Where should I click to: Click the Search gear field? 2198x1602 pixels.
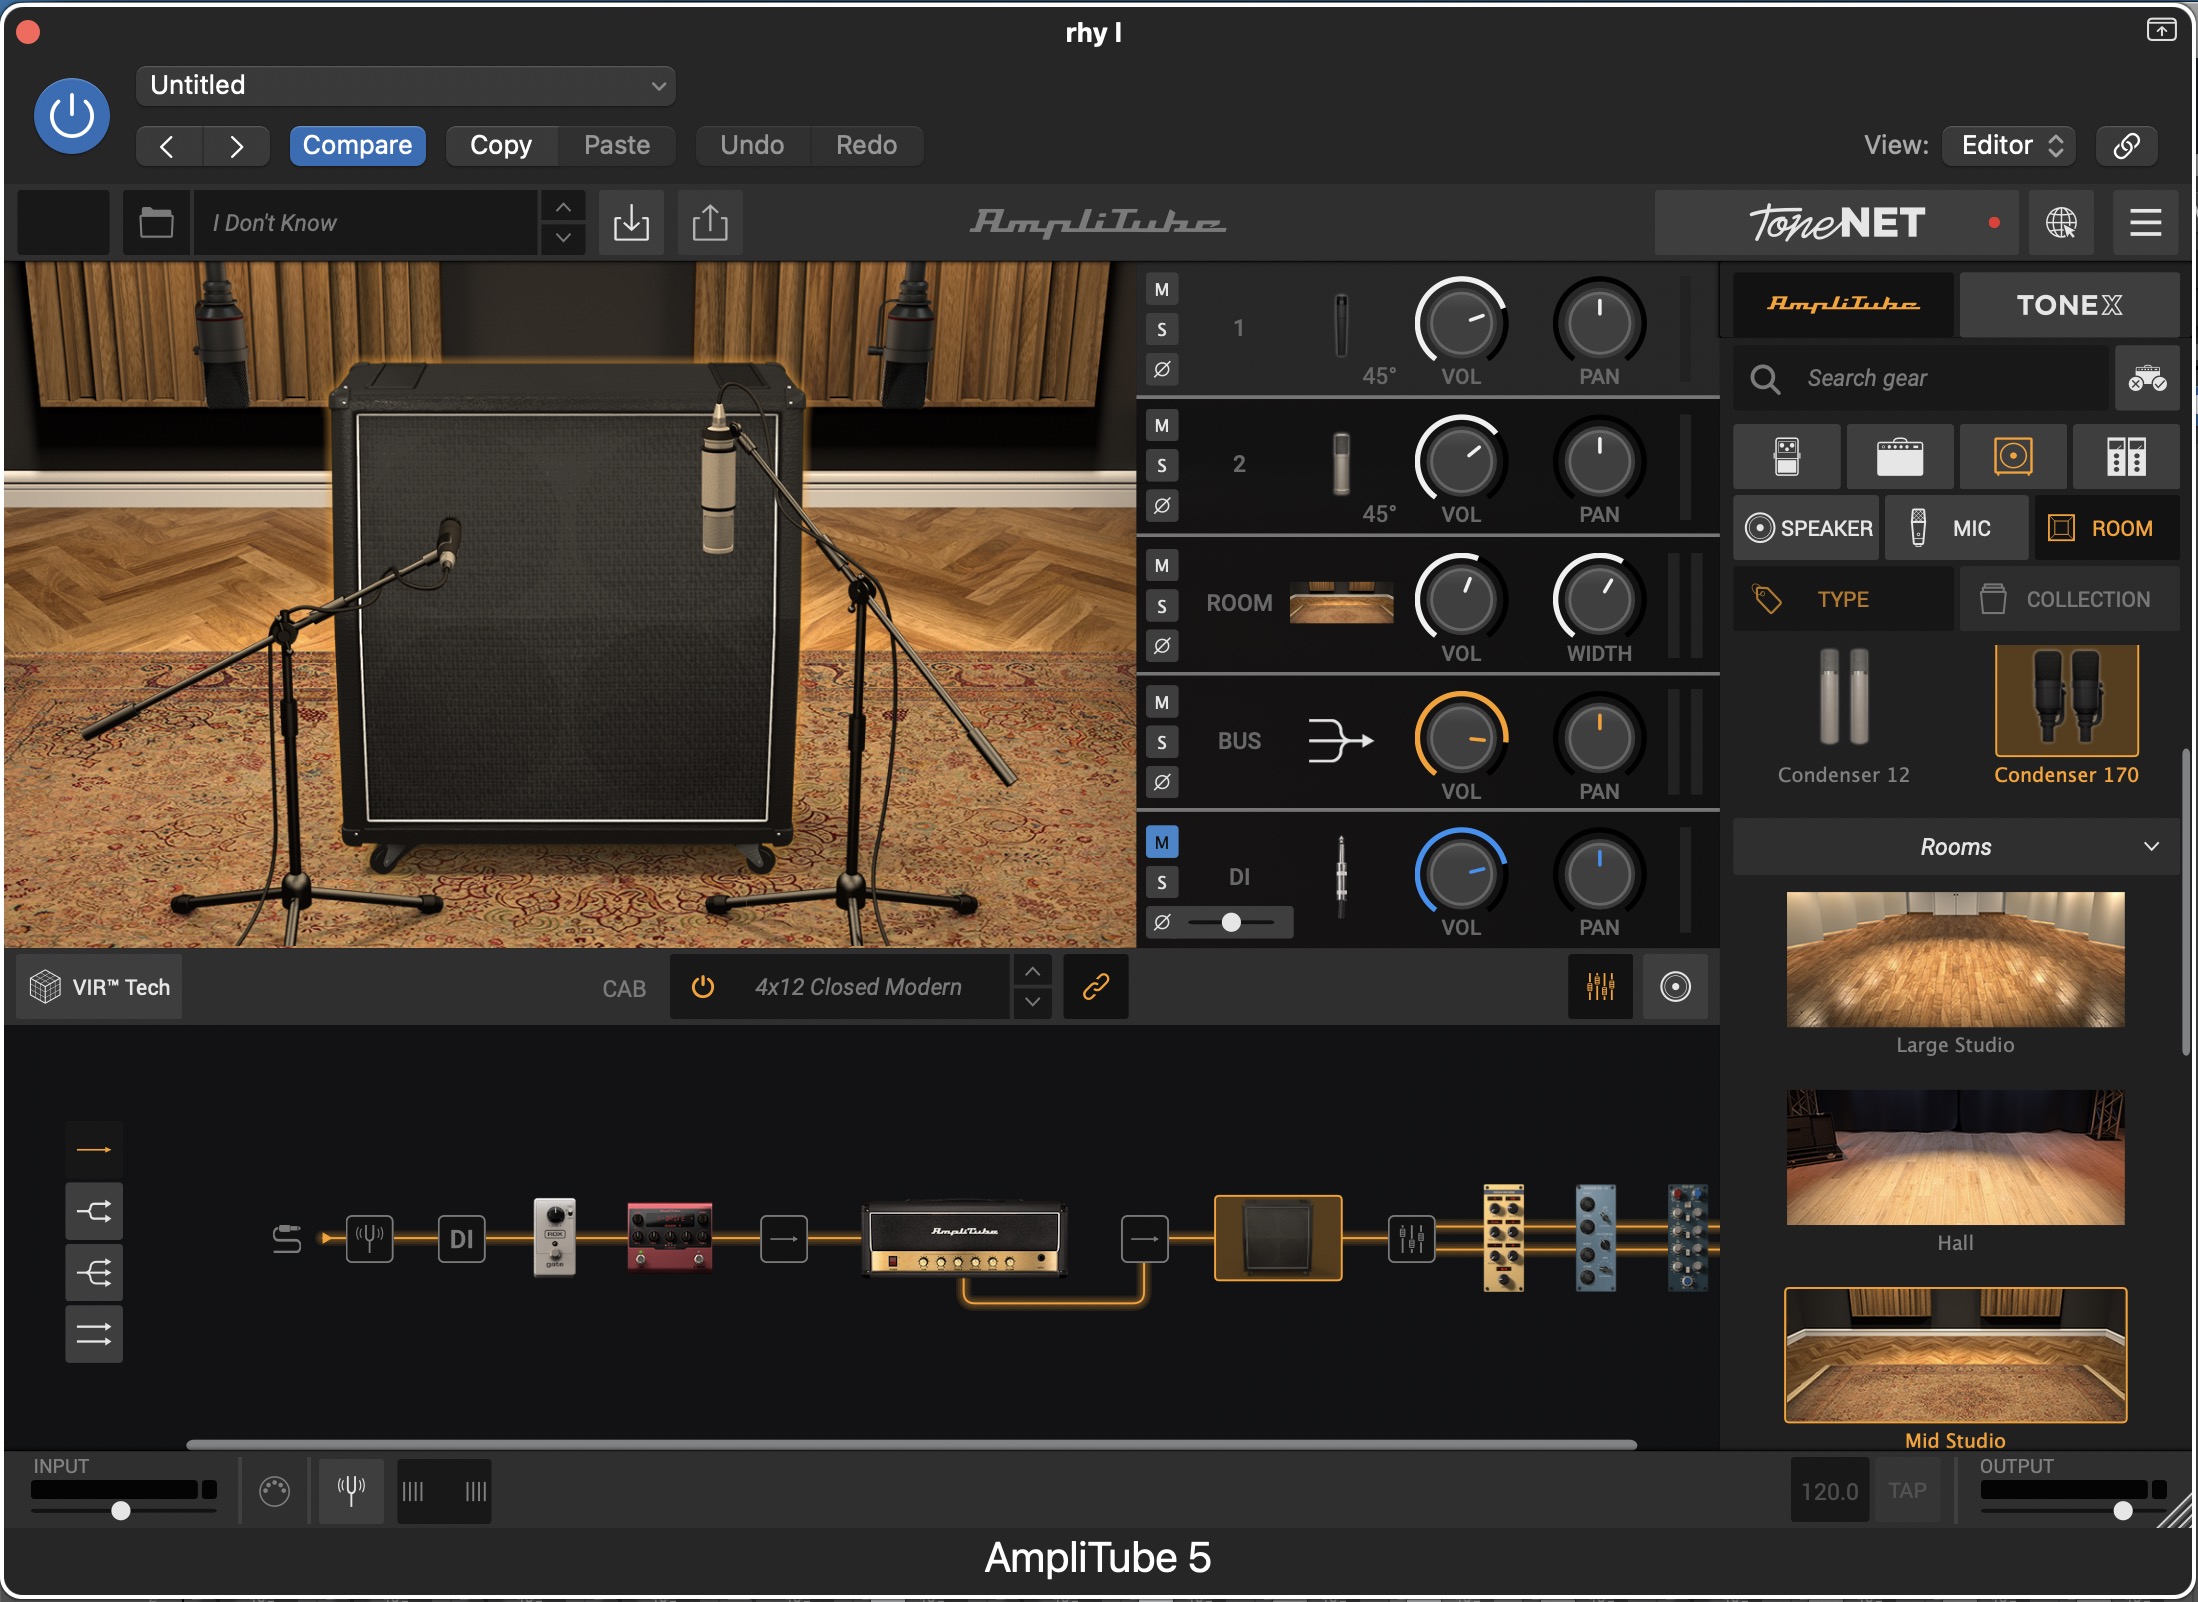coord(1921,378)
